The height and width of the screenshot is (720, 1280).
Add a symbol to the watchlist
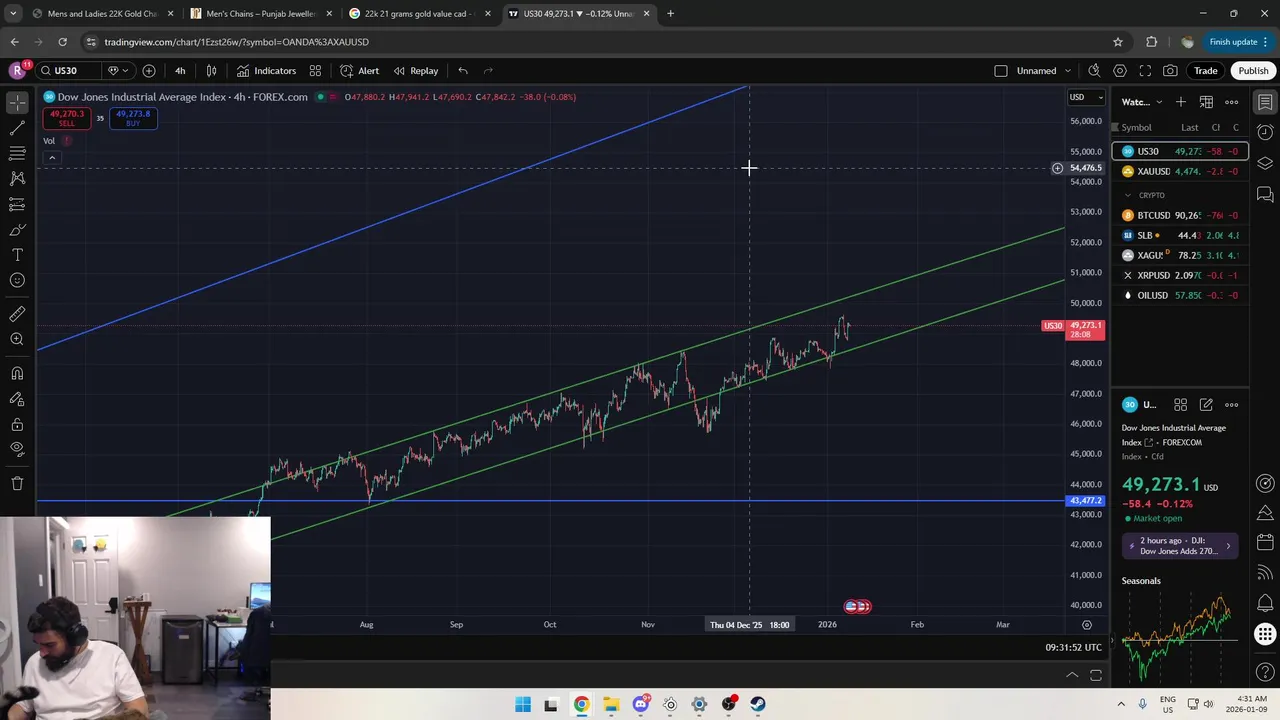pyautogui.click(x=1181, y=102)
